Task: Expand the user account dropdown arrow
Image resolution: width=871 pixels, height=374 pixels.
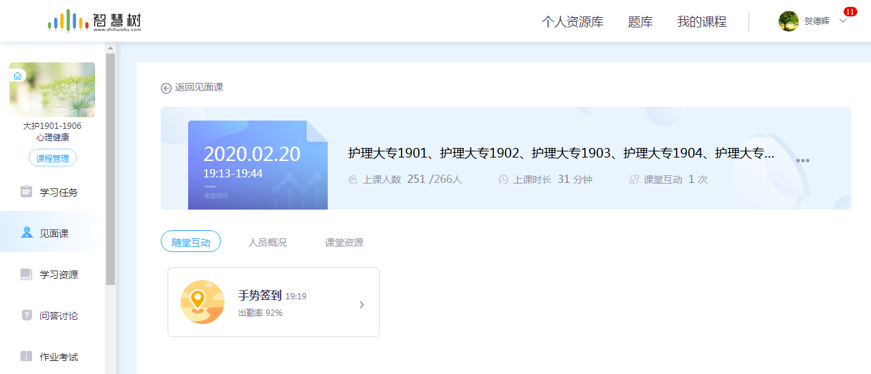Action: pos(843,21)
